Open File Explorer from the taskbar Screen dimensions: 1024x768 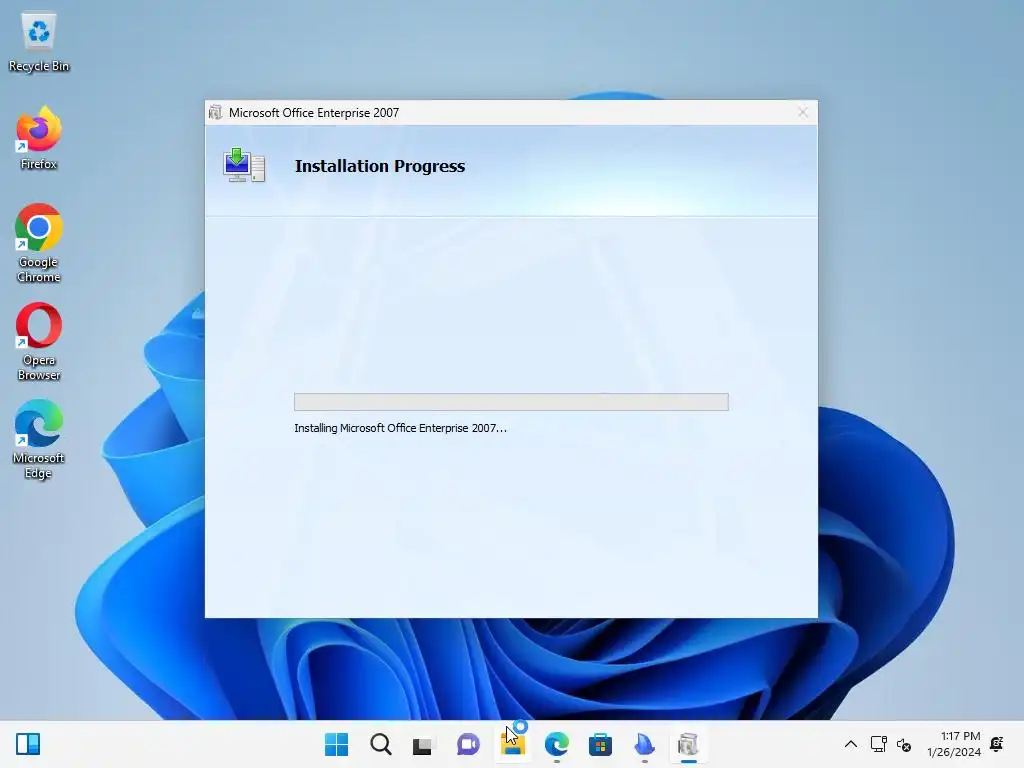tap(513, 744)
